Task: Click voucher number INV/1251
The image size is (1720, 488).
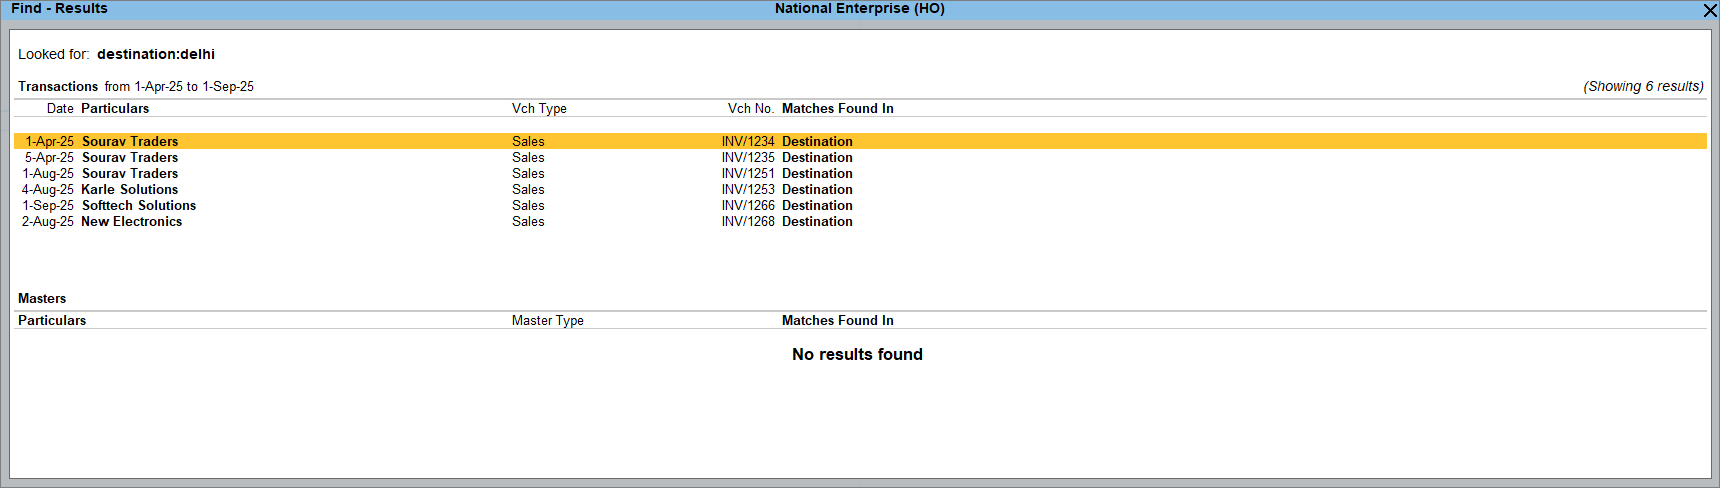Action: point(747,173)
